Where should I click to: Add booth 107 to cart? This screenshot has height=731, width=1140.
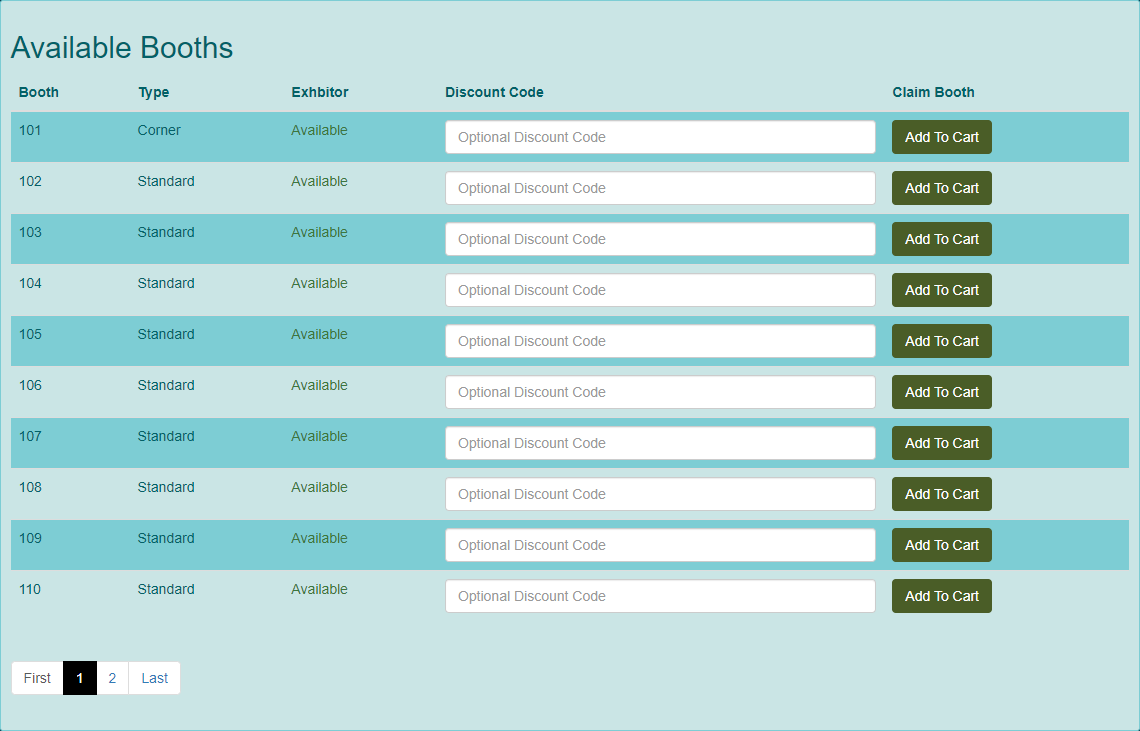click(x=942, y=442)
